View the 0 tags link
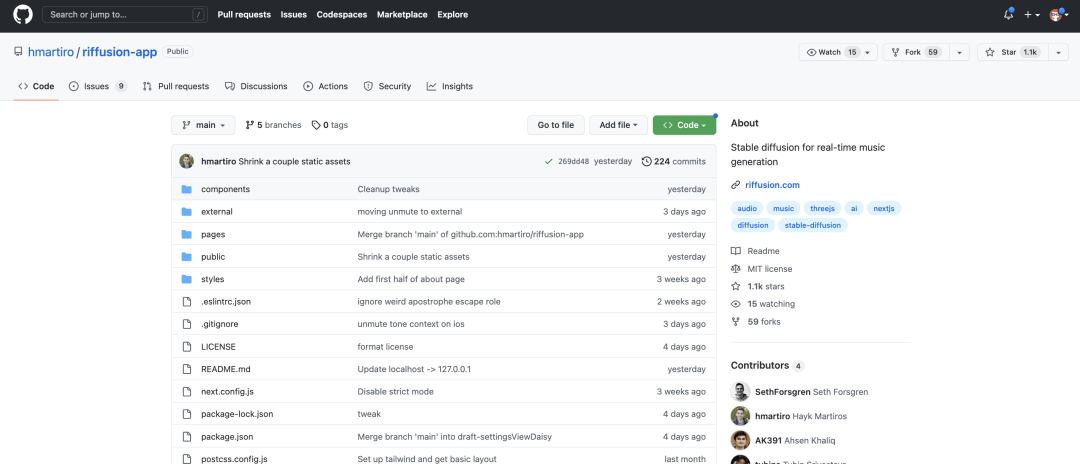1080x464 pixels. pyautogui.click(x=329, y=125)
